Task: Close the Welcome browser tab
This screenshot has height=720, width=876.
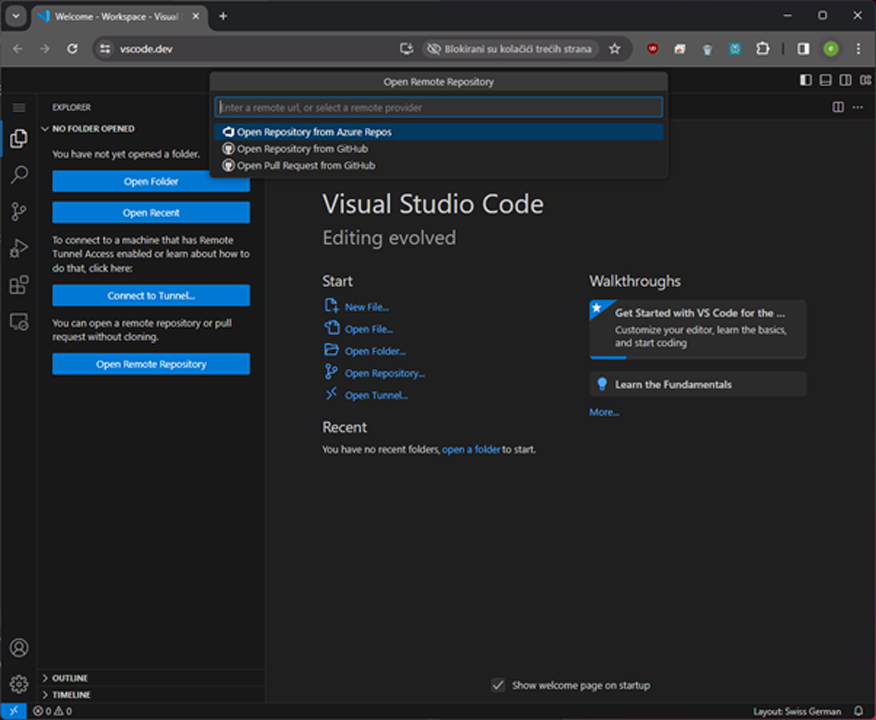Action: (x=196, y=16)
